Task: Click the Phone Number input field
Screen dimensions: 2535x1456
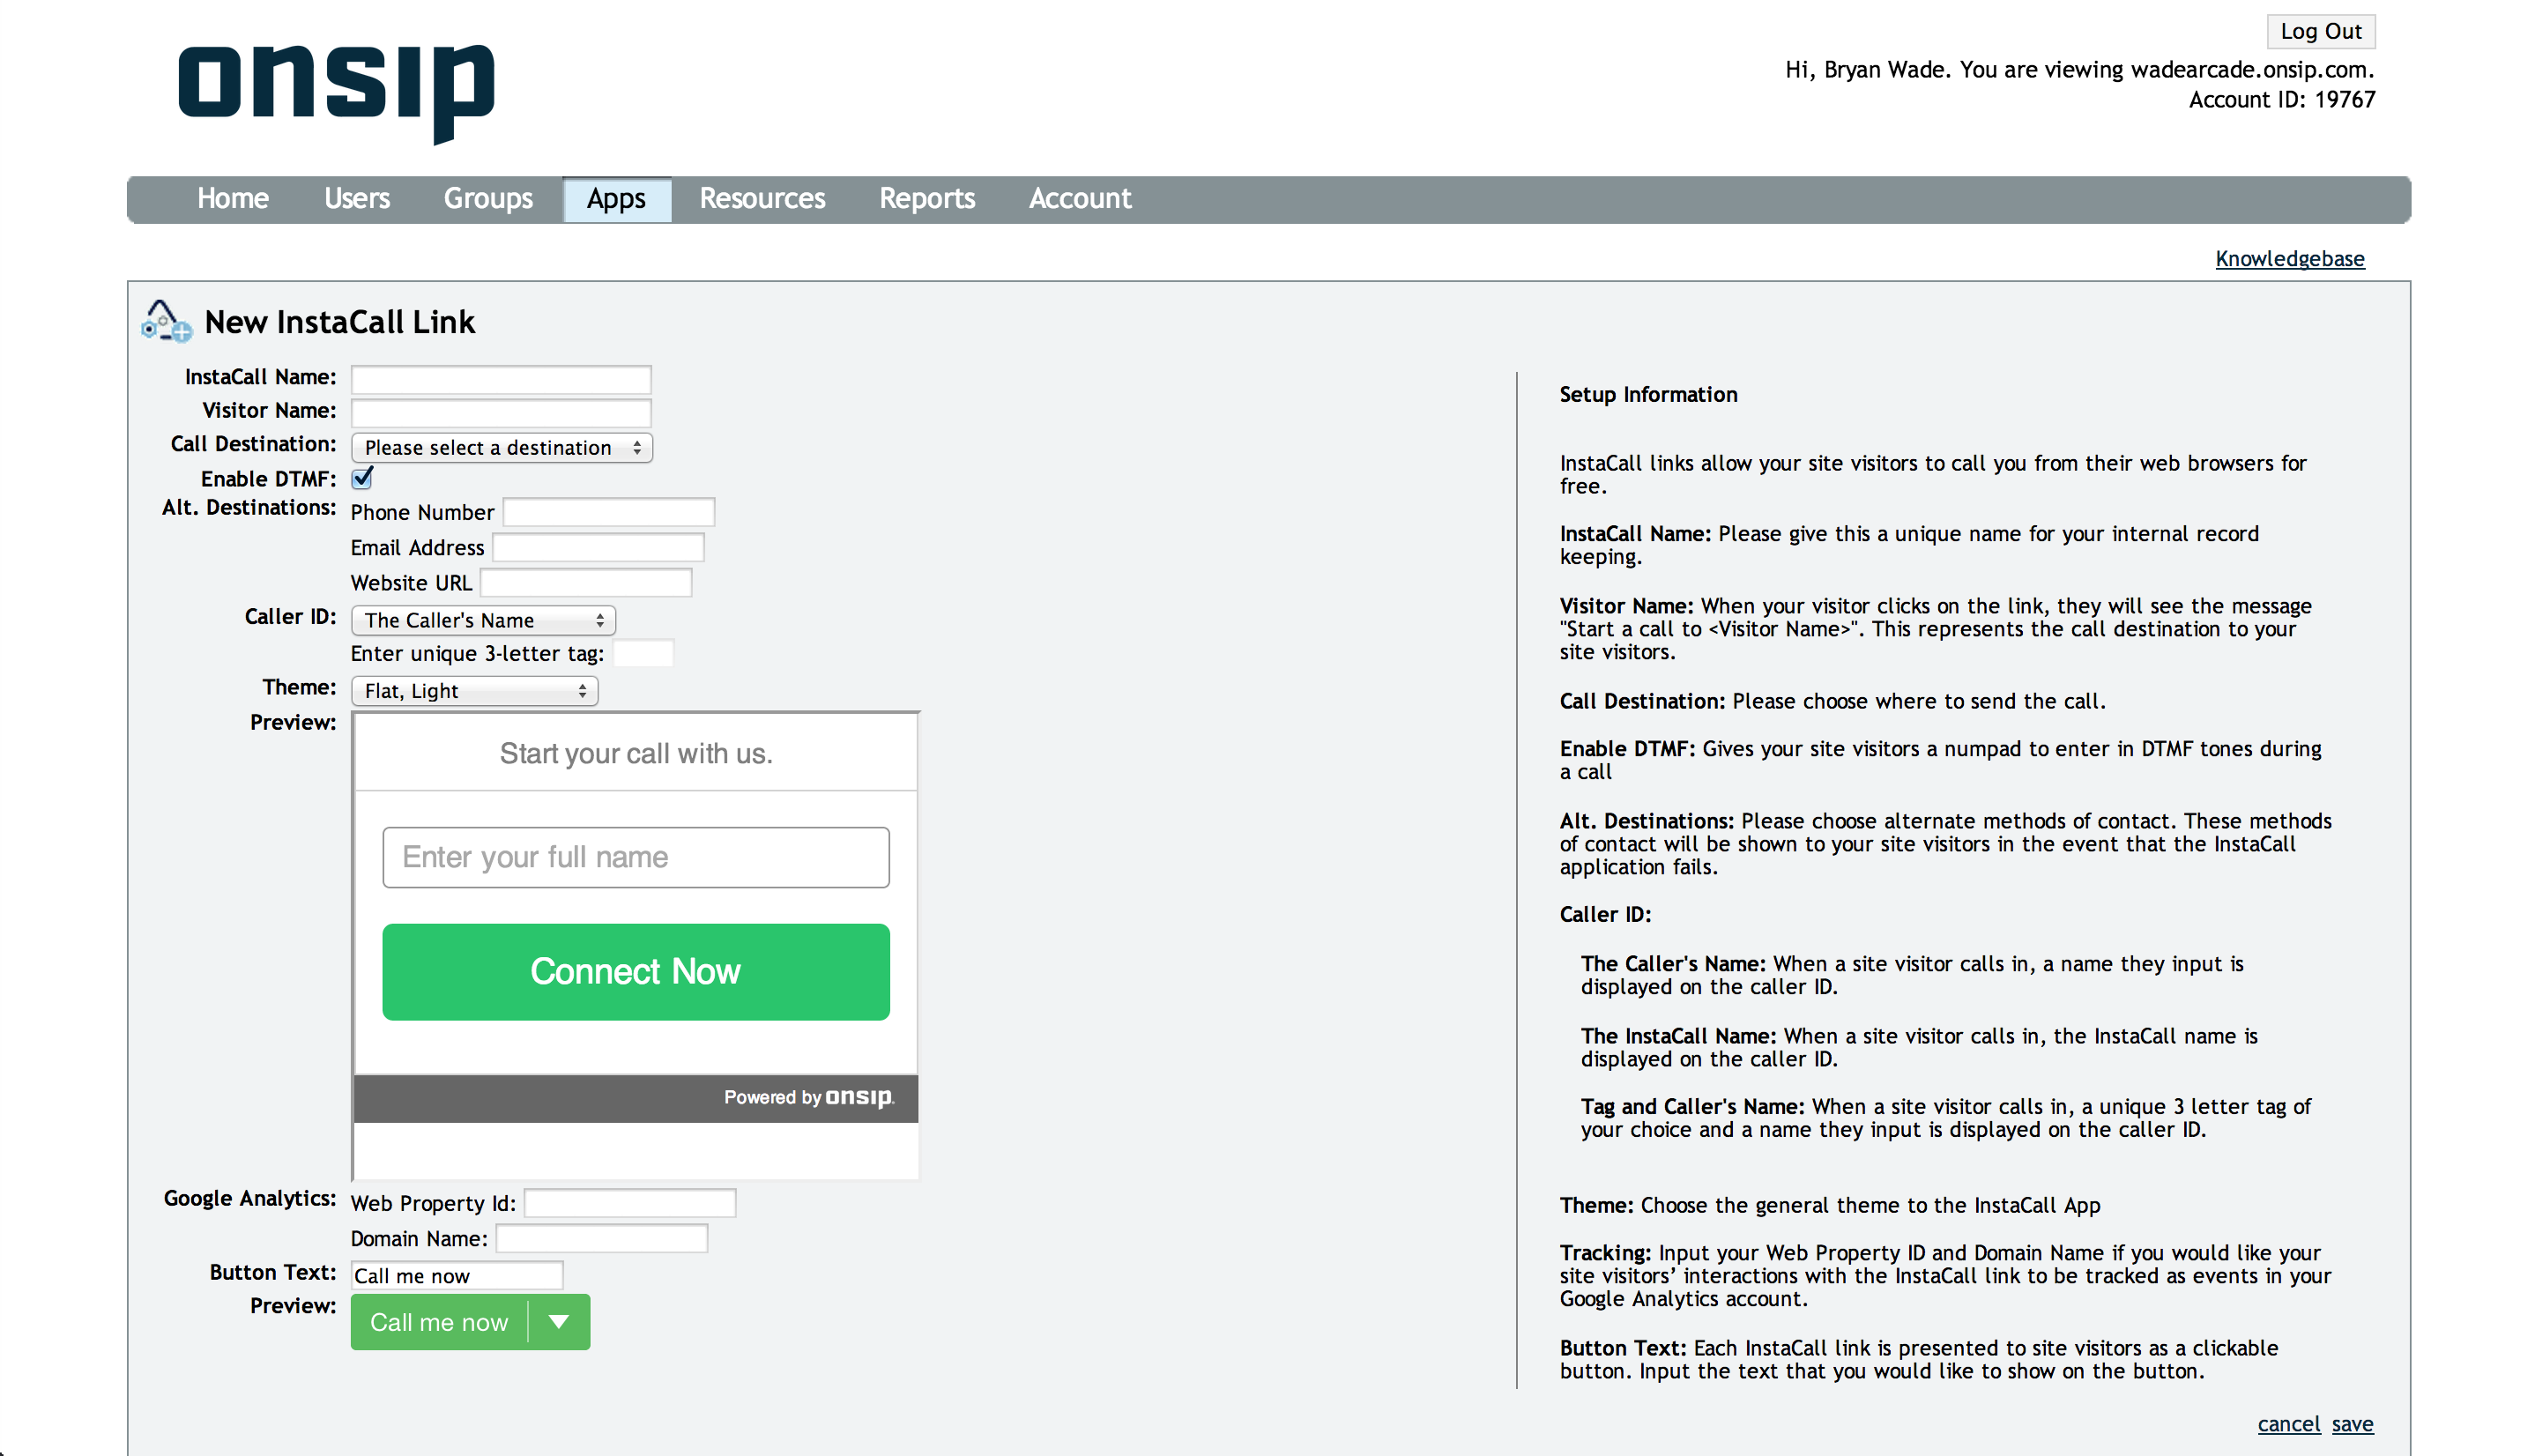Action: point(609,512)
